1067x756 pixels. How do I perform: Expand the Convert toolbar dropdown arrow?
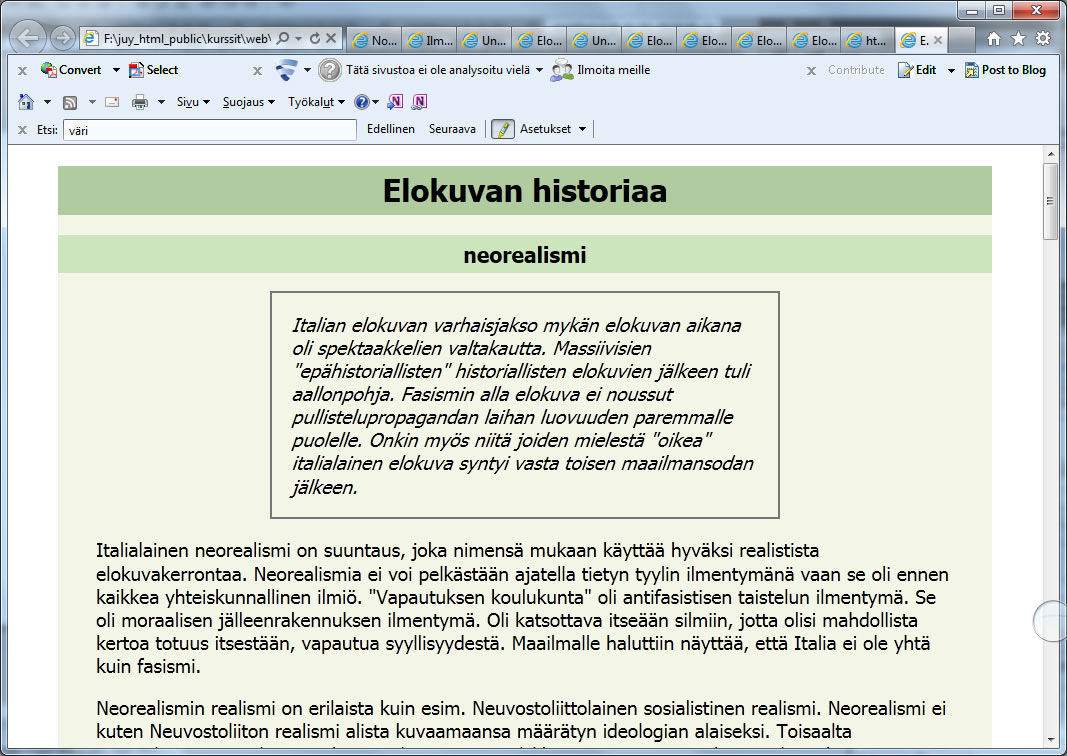click(x=116, y=70)
